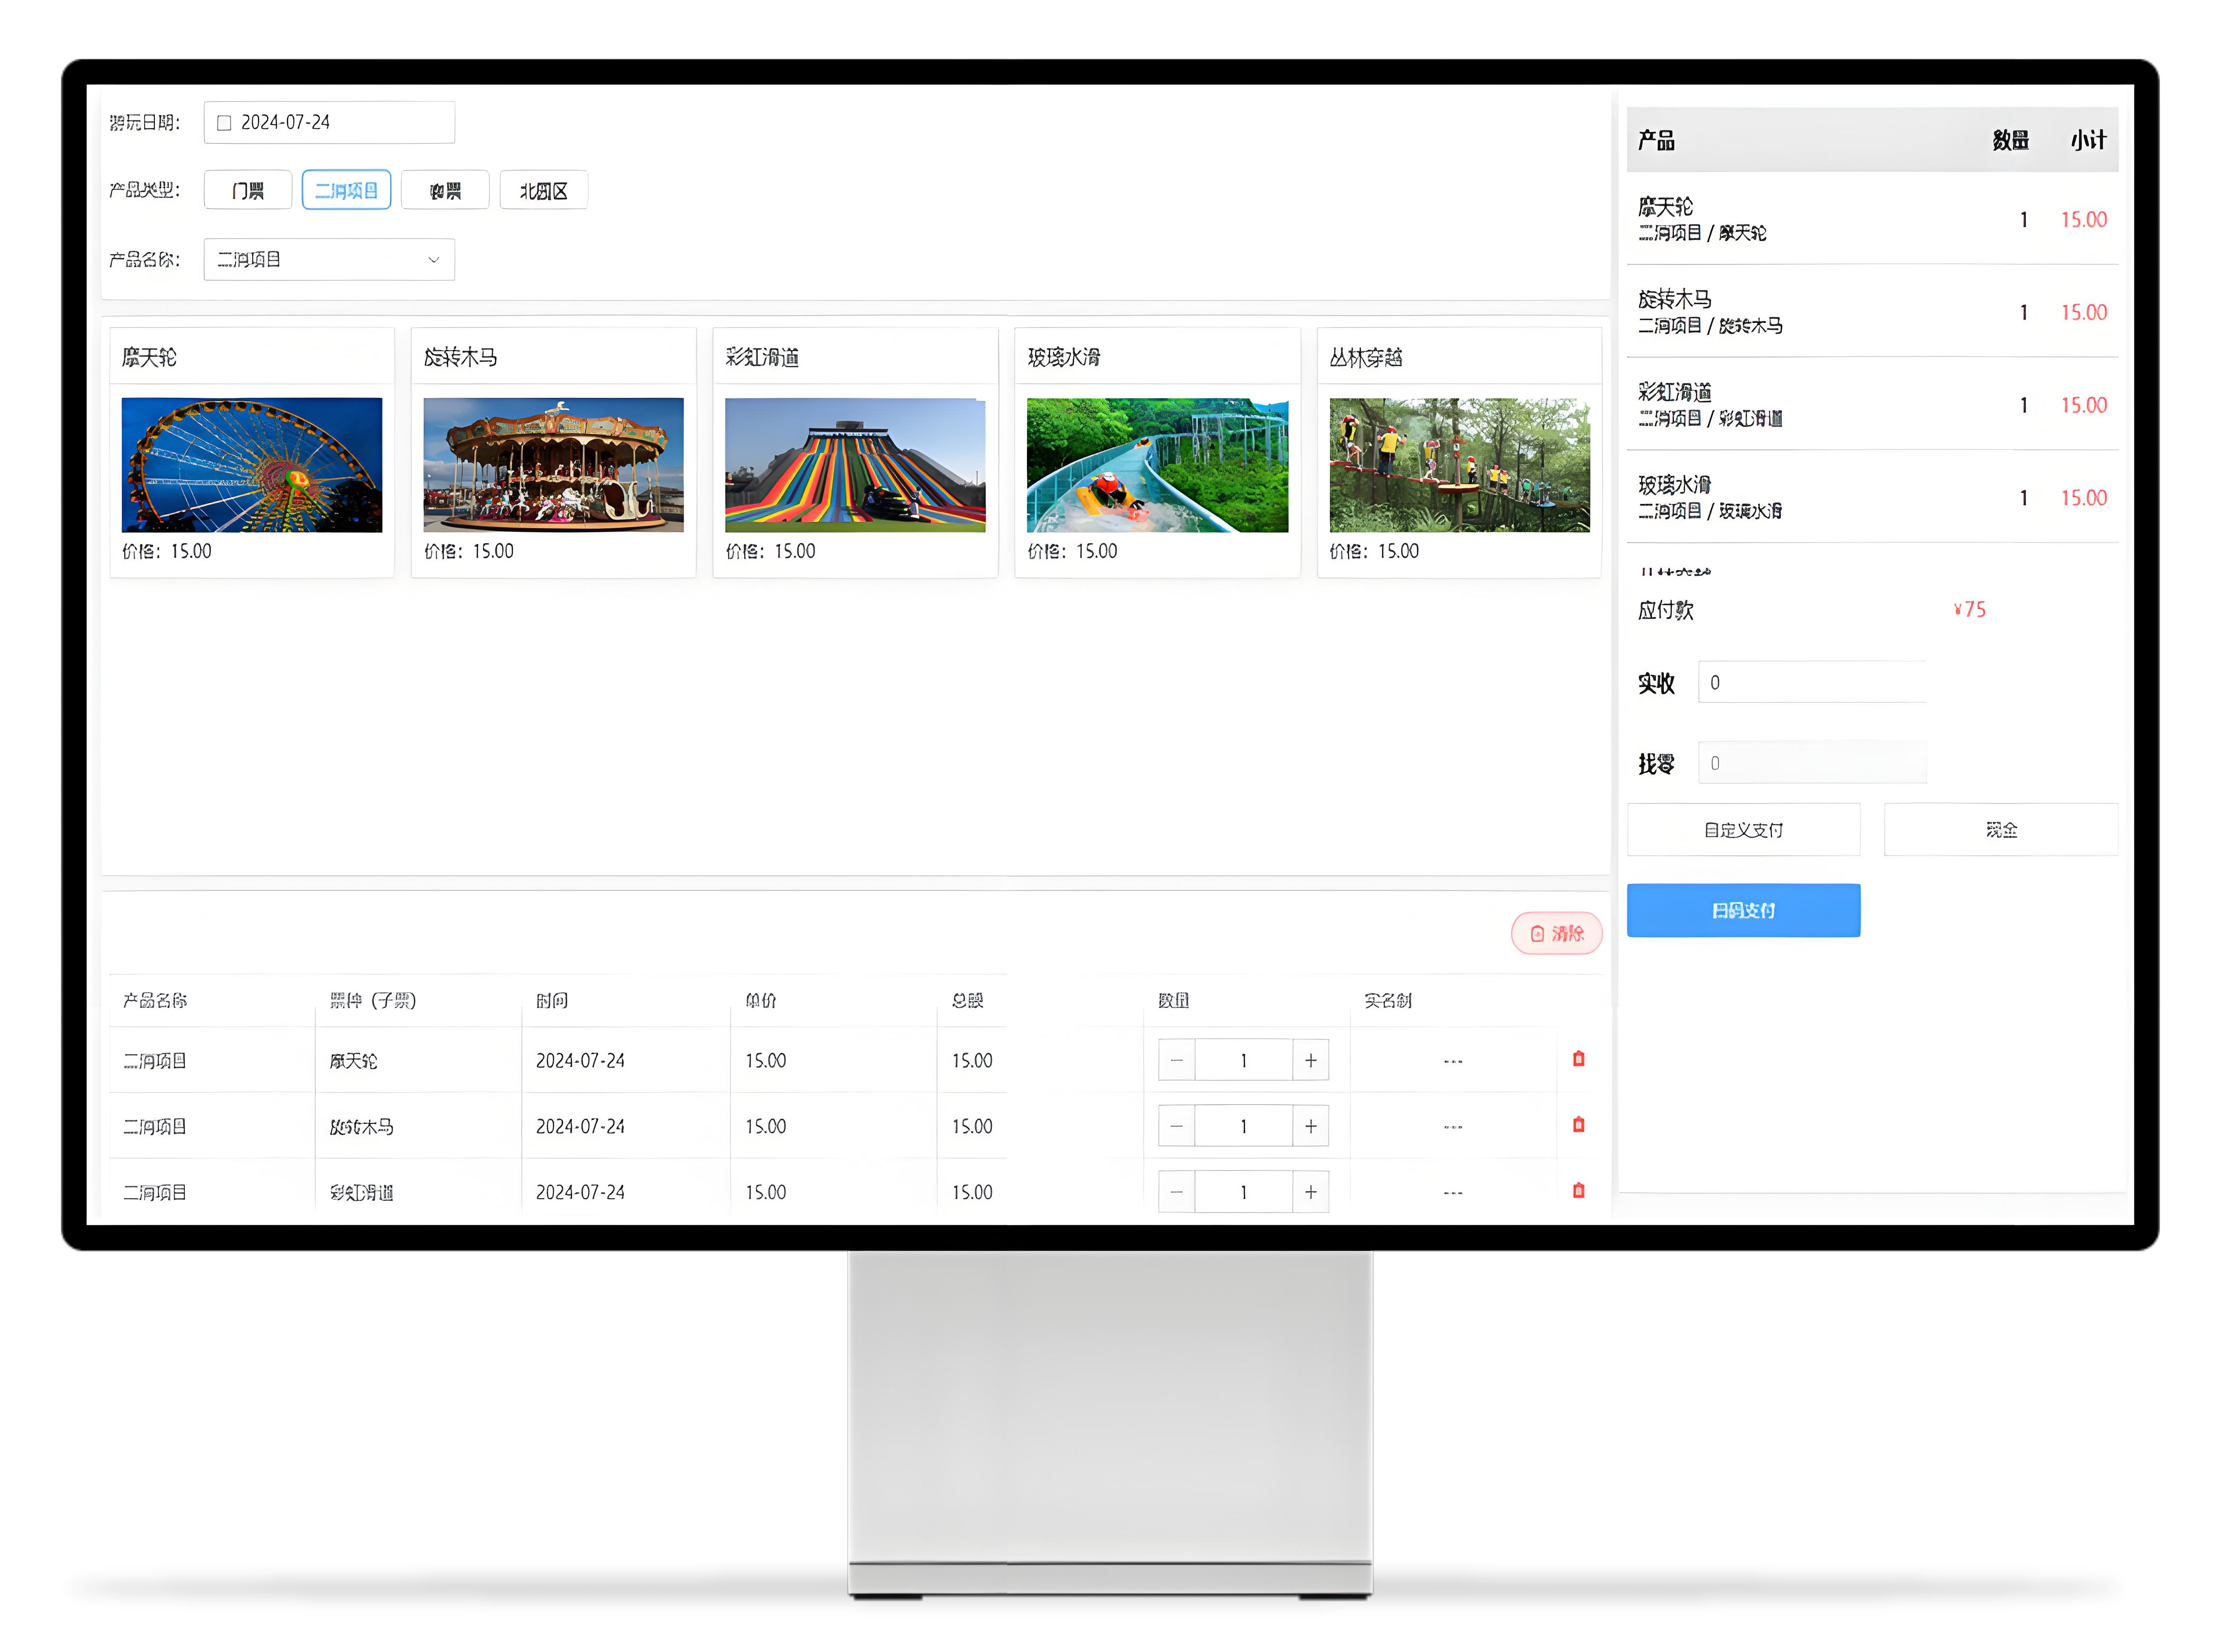Increase quantity in the 彩虹滑道 table row
2219x1652 pixels.
tap(1310, 1192)
